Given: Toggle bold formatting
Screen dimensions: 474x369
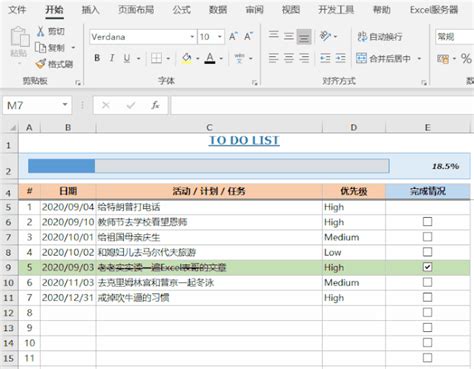Looking at the screenshot, I should [97, 58].
